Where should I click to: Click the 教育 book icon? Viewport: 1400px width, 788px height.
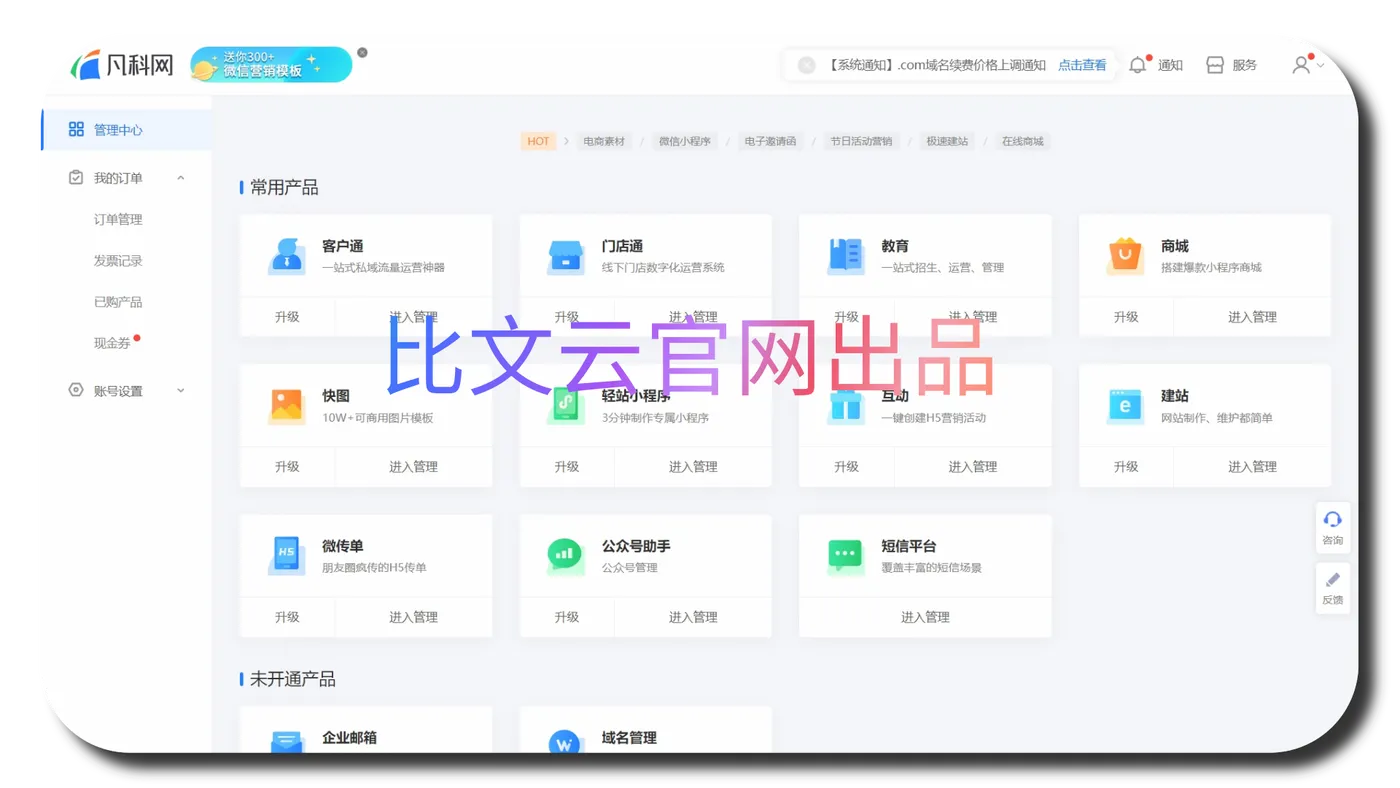(x=846, y=256)
